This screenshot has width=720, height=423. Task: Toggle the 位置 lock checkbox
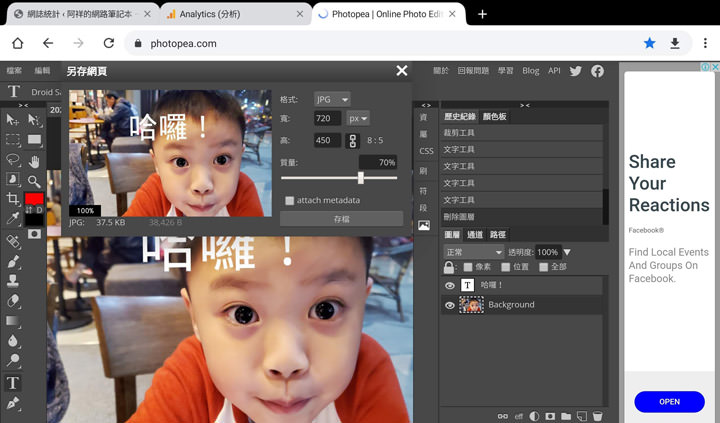(506, 267)
